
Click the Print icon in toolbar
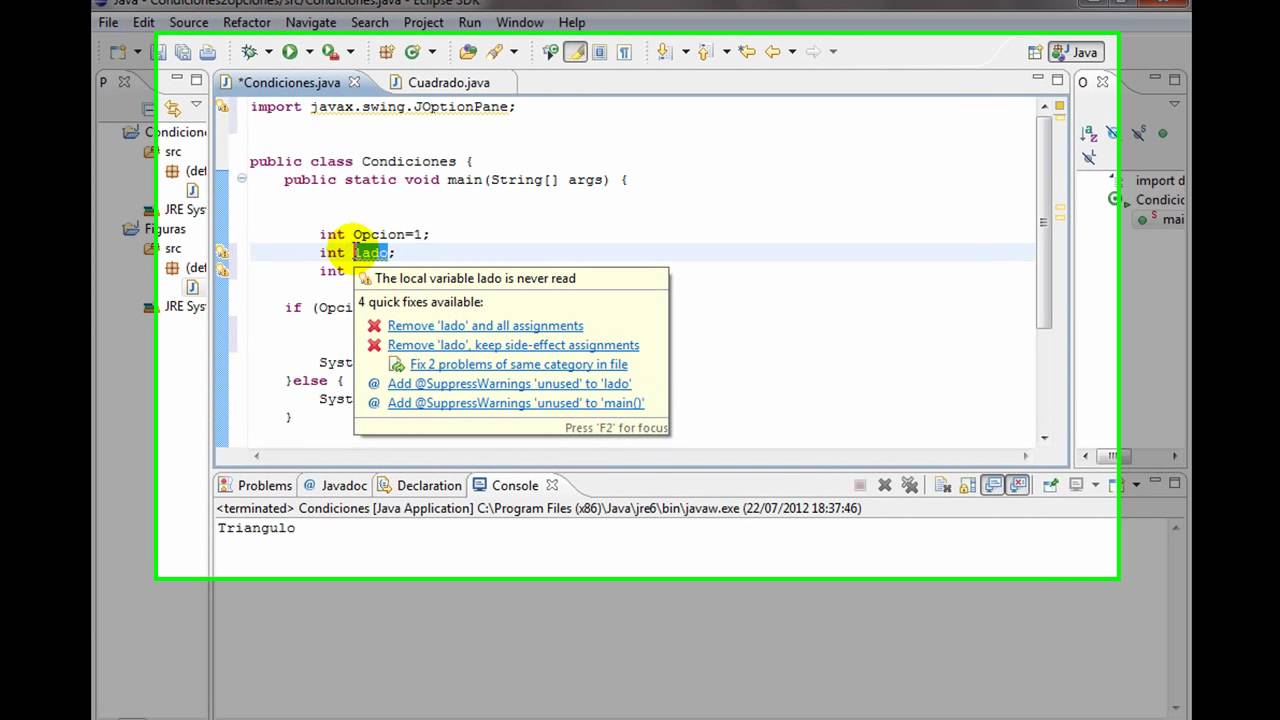click(207, 52)
